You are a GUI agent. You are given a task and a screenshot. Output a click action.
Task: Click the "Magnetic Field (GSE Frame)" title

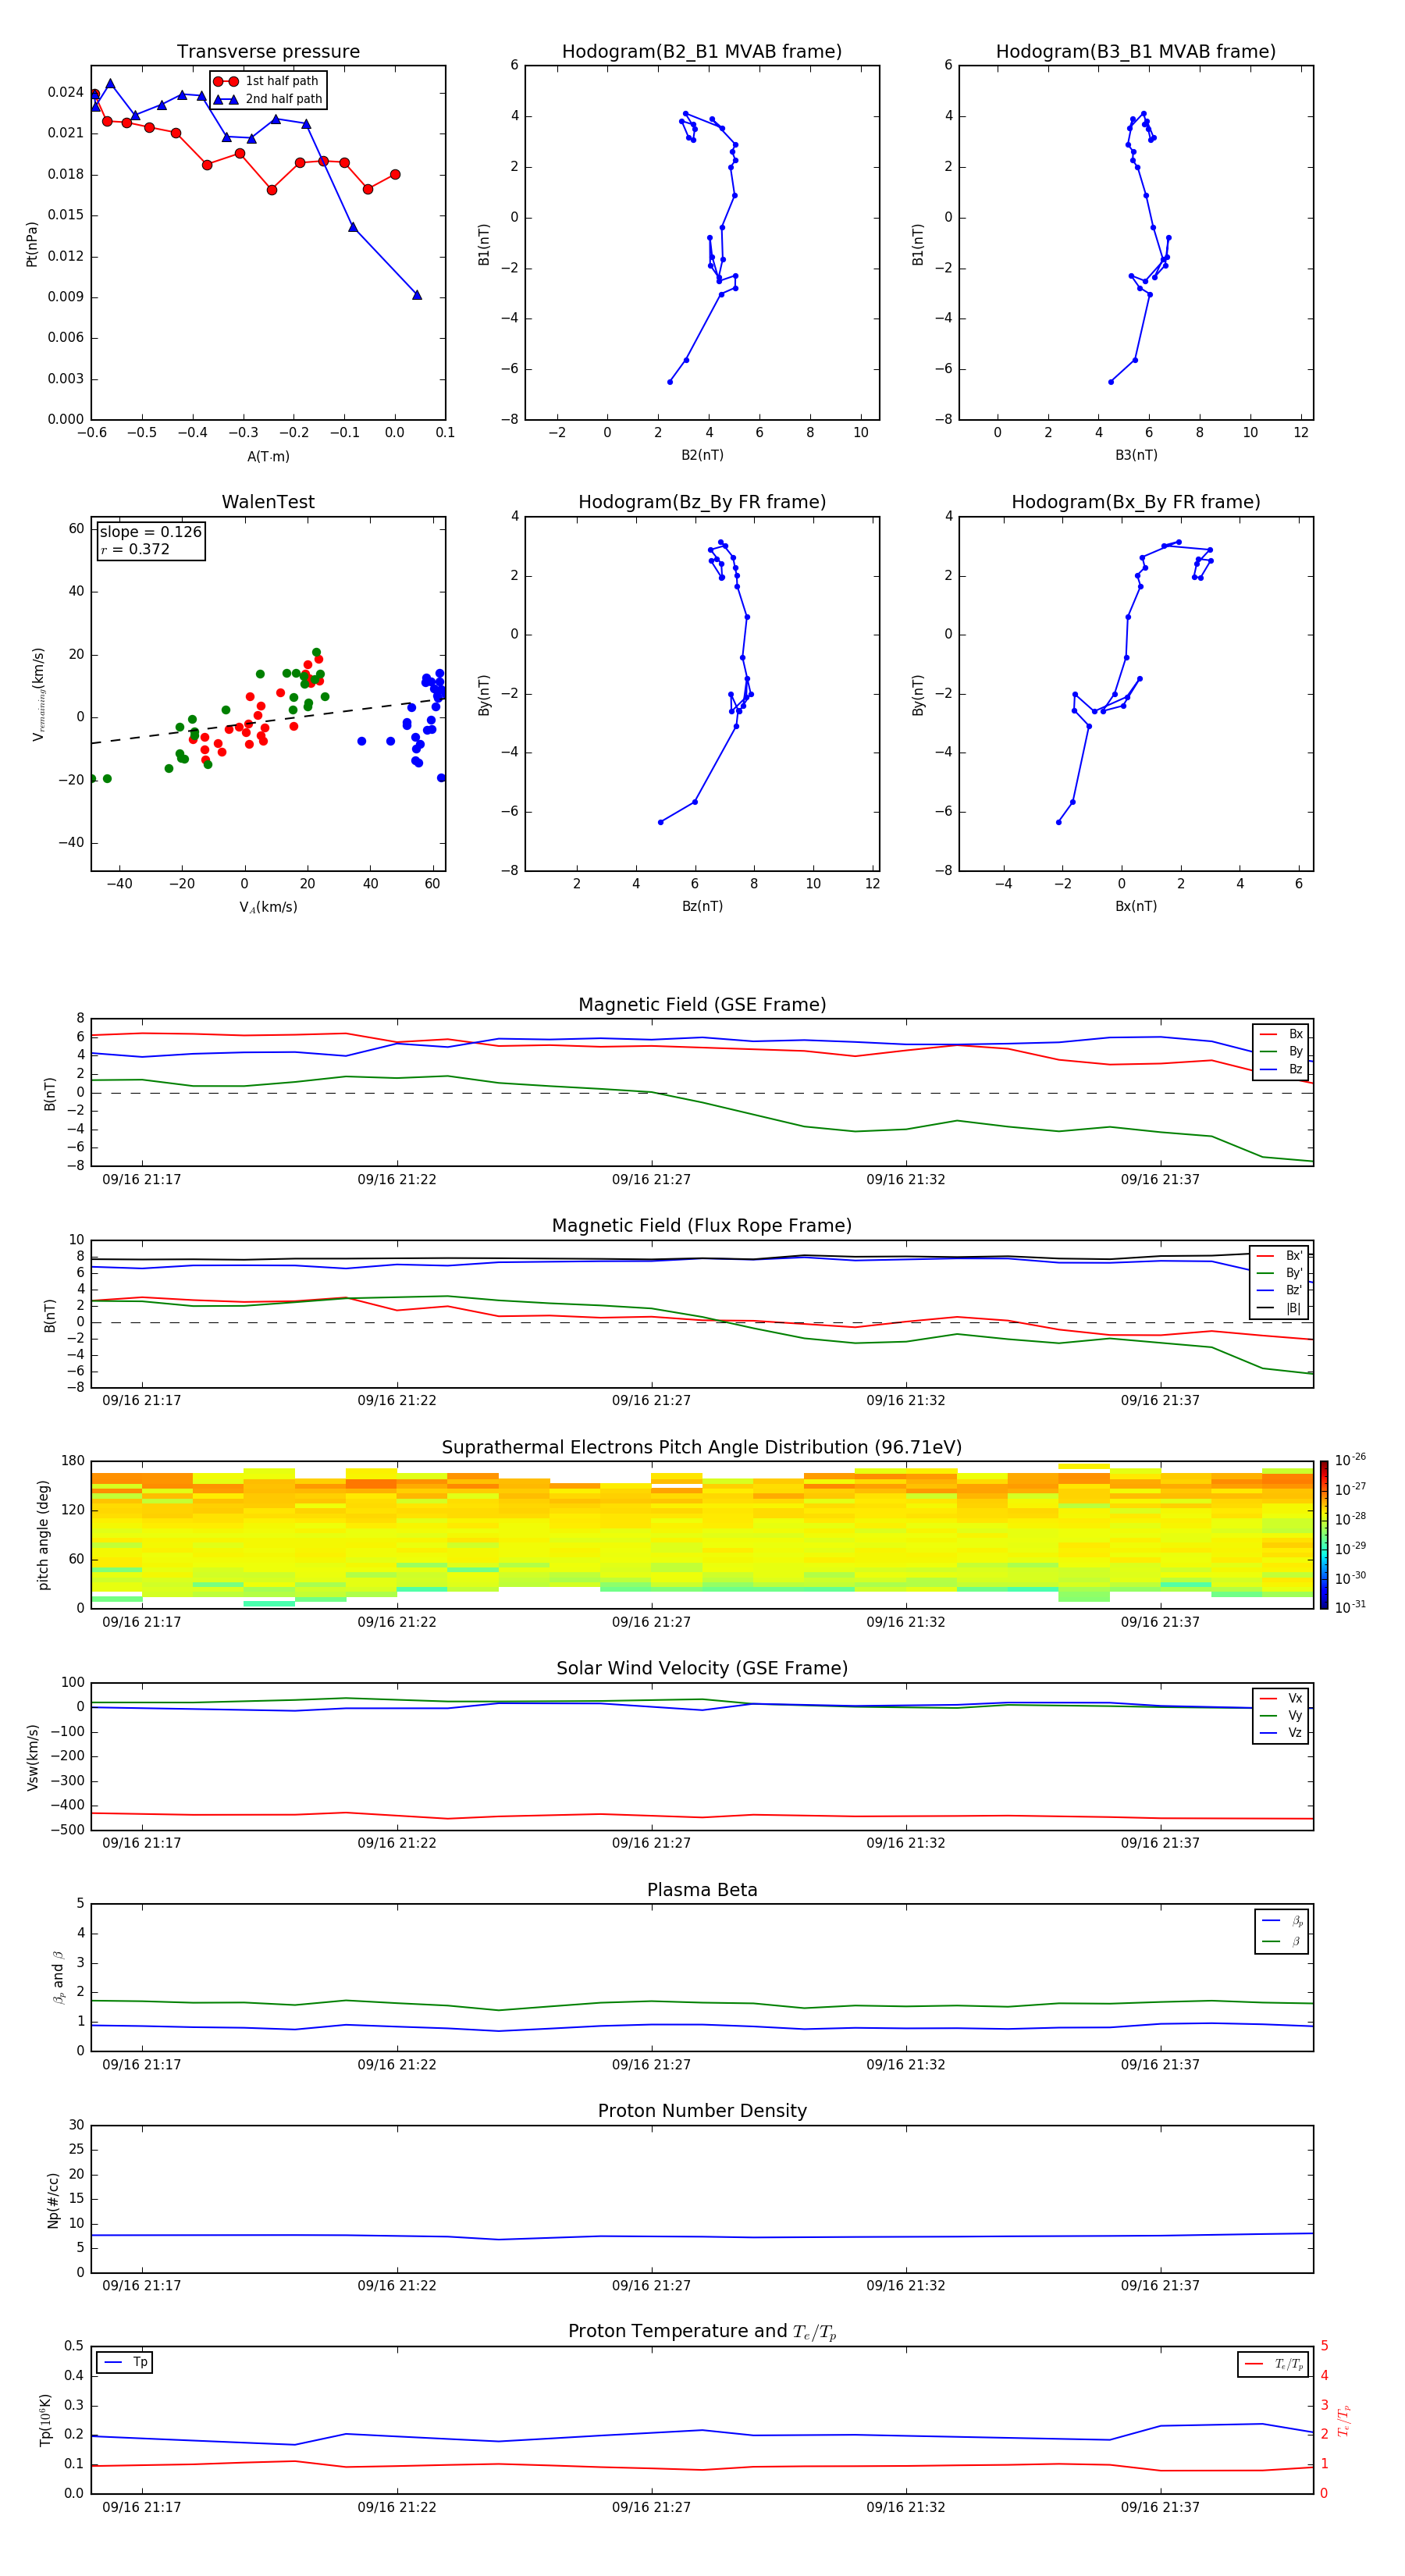click(702, 1005)
